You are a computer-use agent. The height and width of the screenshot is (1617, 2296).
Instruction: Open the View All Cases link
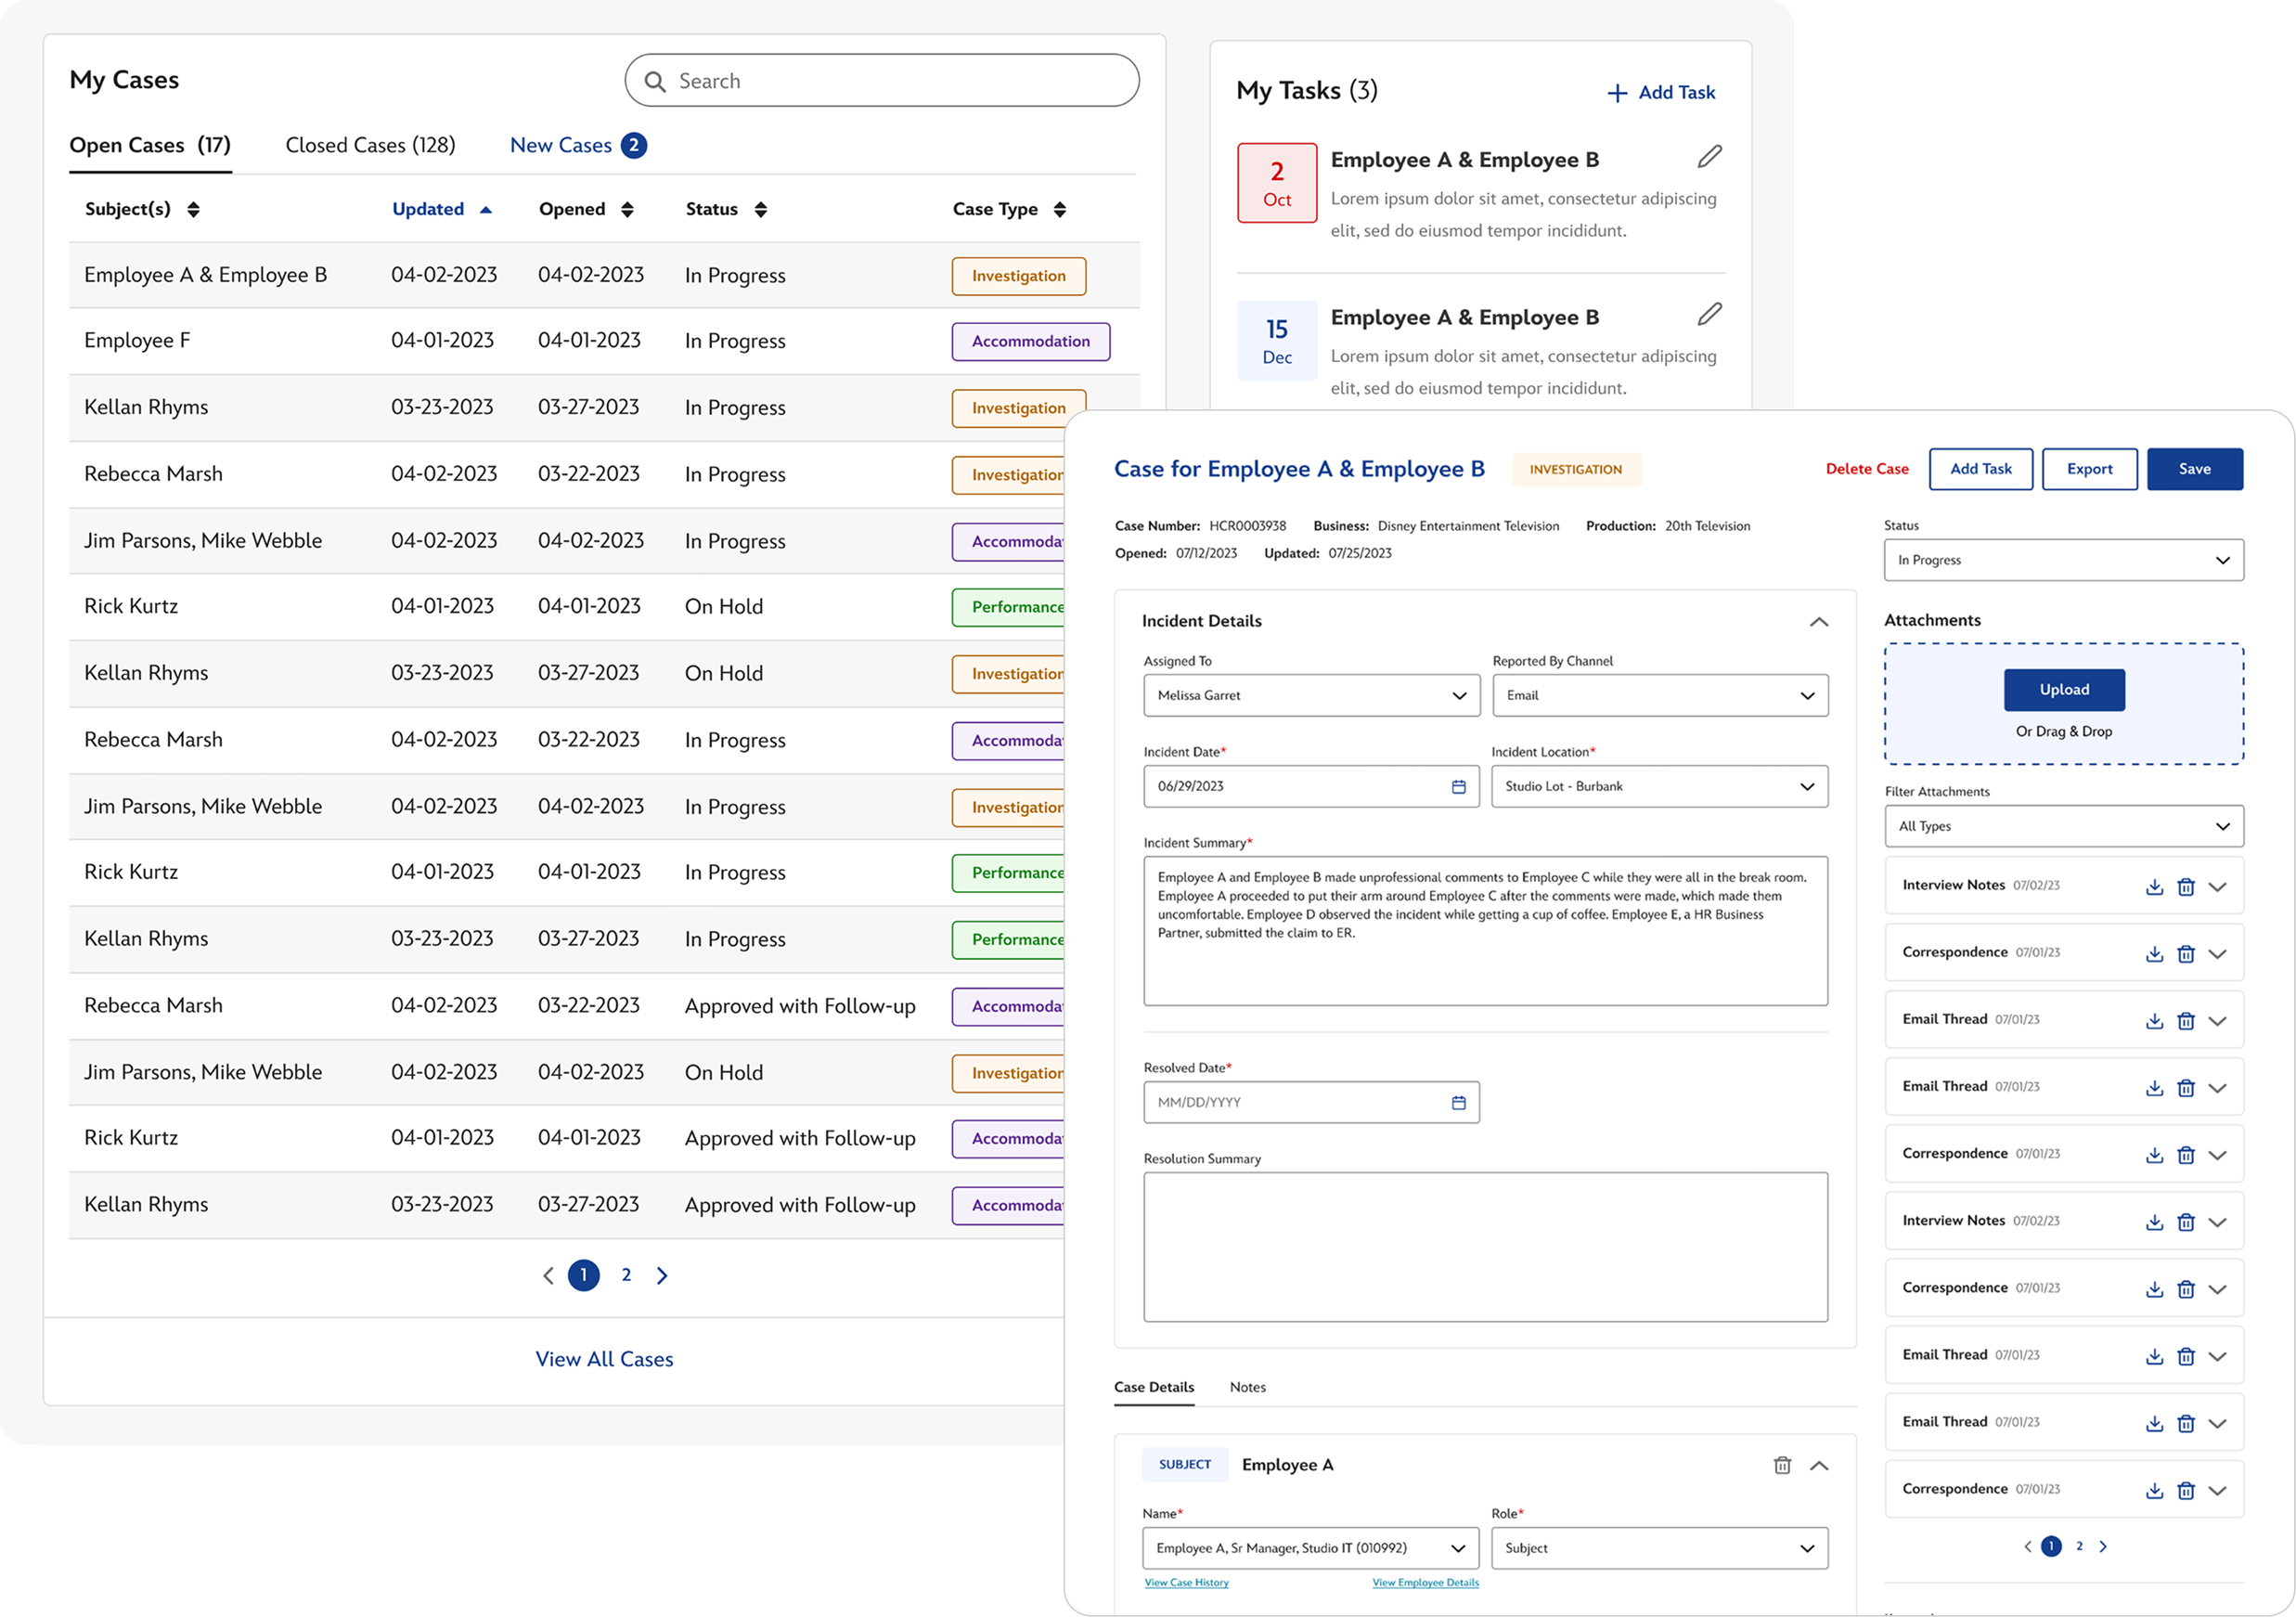coord(604,1359)
